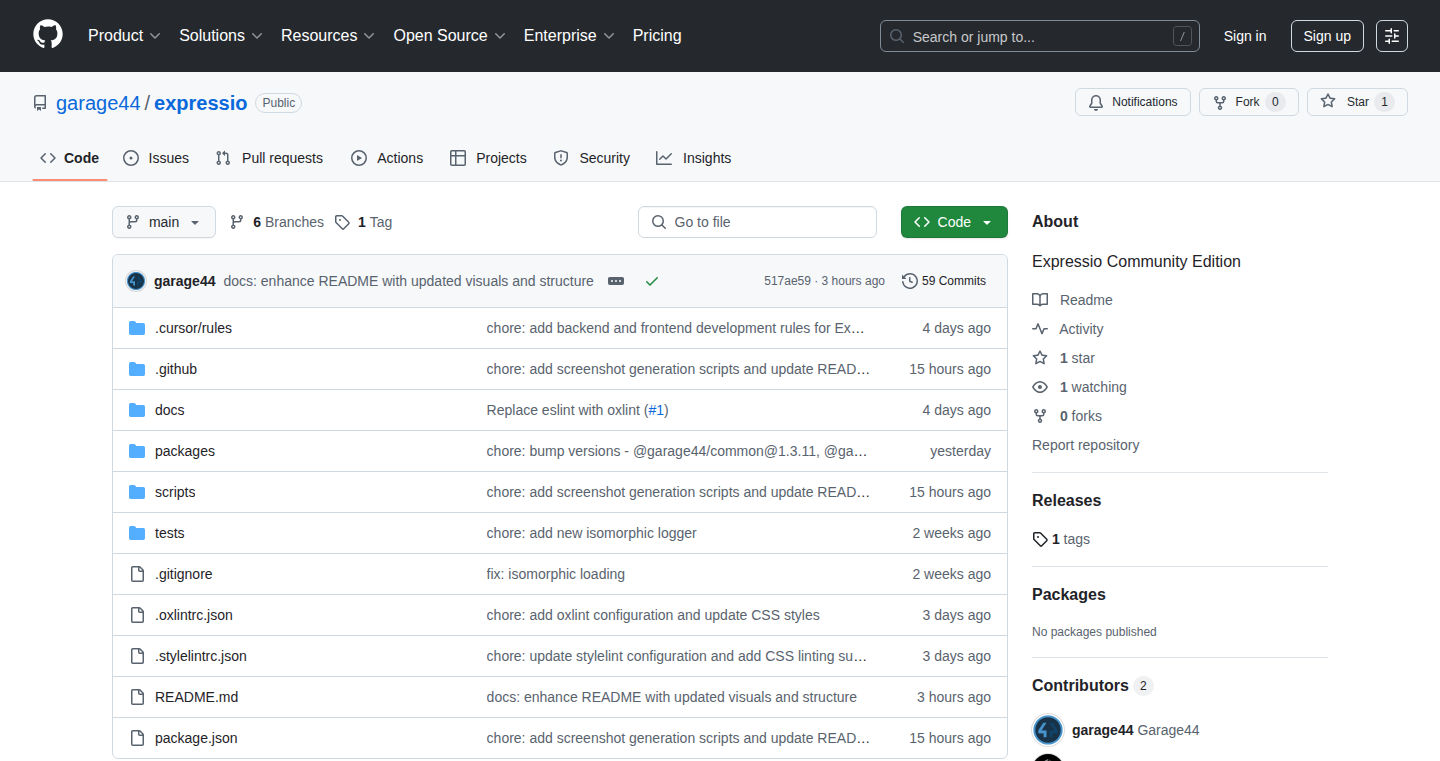This screenshot has width=1440, height=761.
Task: Click the garage44 avatar in commit bar
Action: [136, 281]
